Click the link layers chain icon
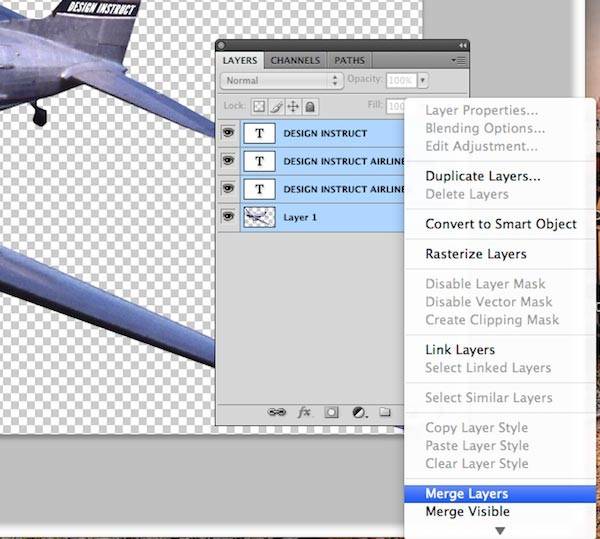The height and width of the screenshot is (539, 600). pyautogui.click(x=277, y=411)
